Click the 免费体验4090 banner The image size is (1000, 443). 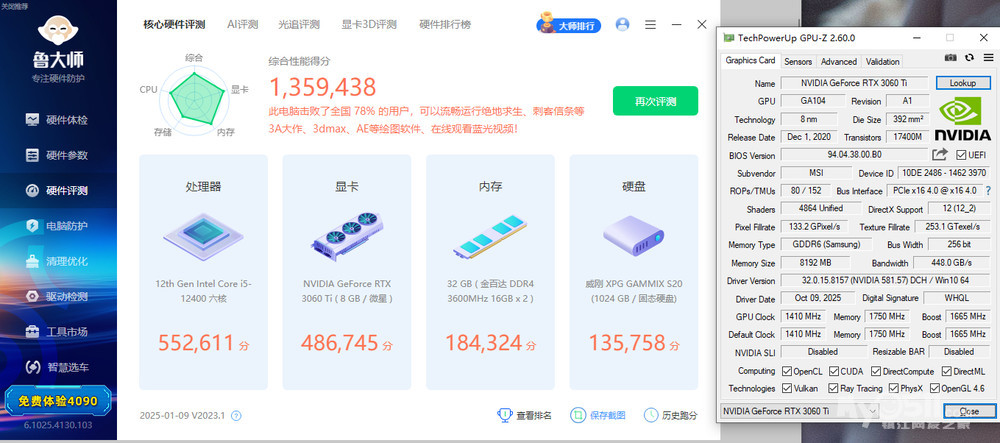coord(57,401)
